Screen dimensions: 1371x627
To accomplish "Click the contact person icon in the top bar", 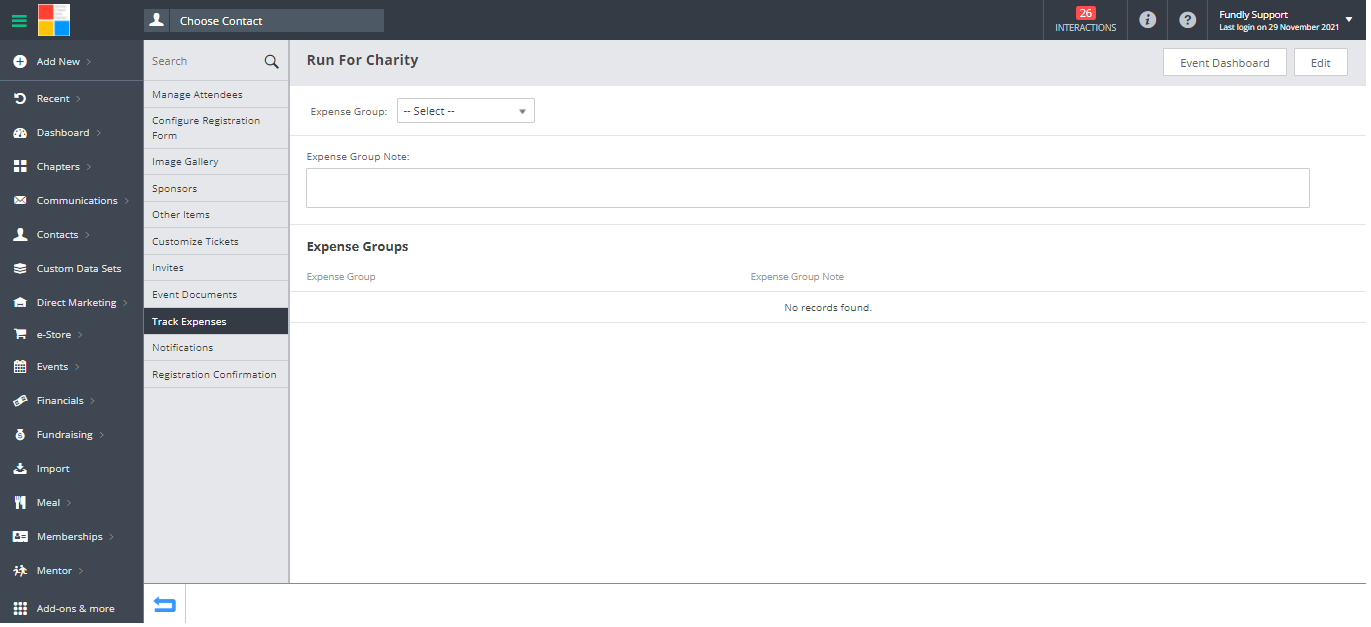I will click(157, 20).
